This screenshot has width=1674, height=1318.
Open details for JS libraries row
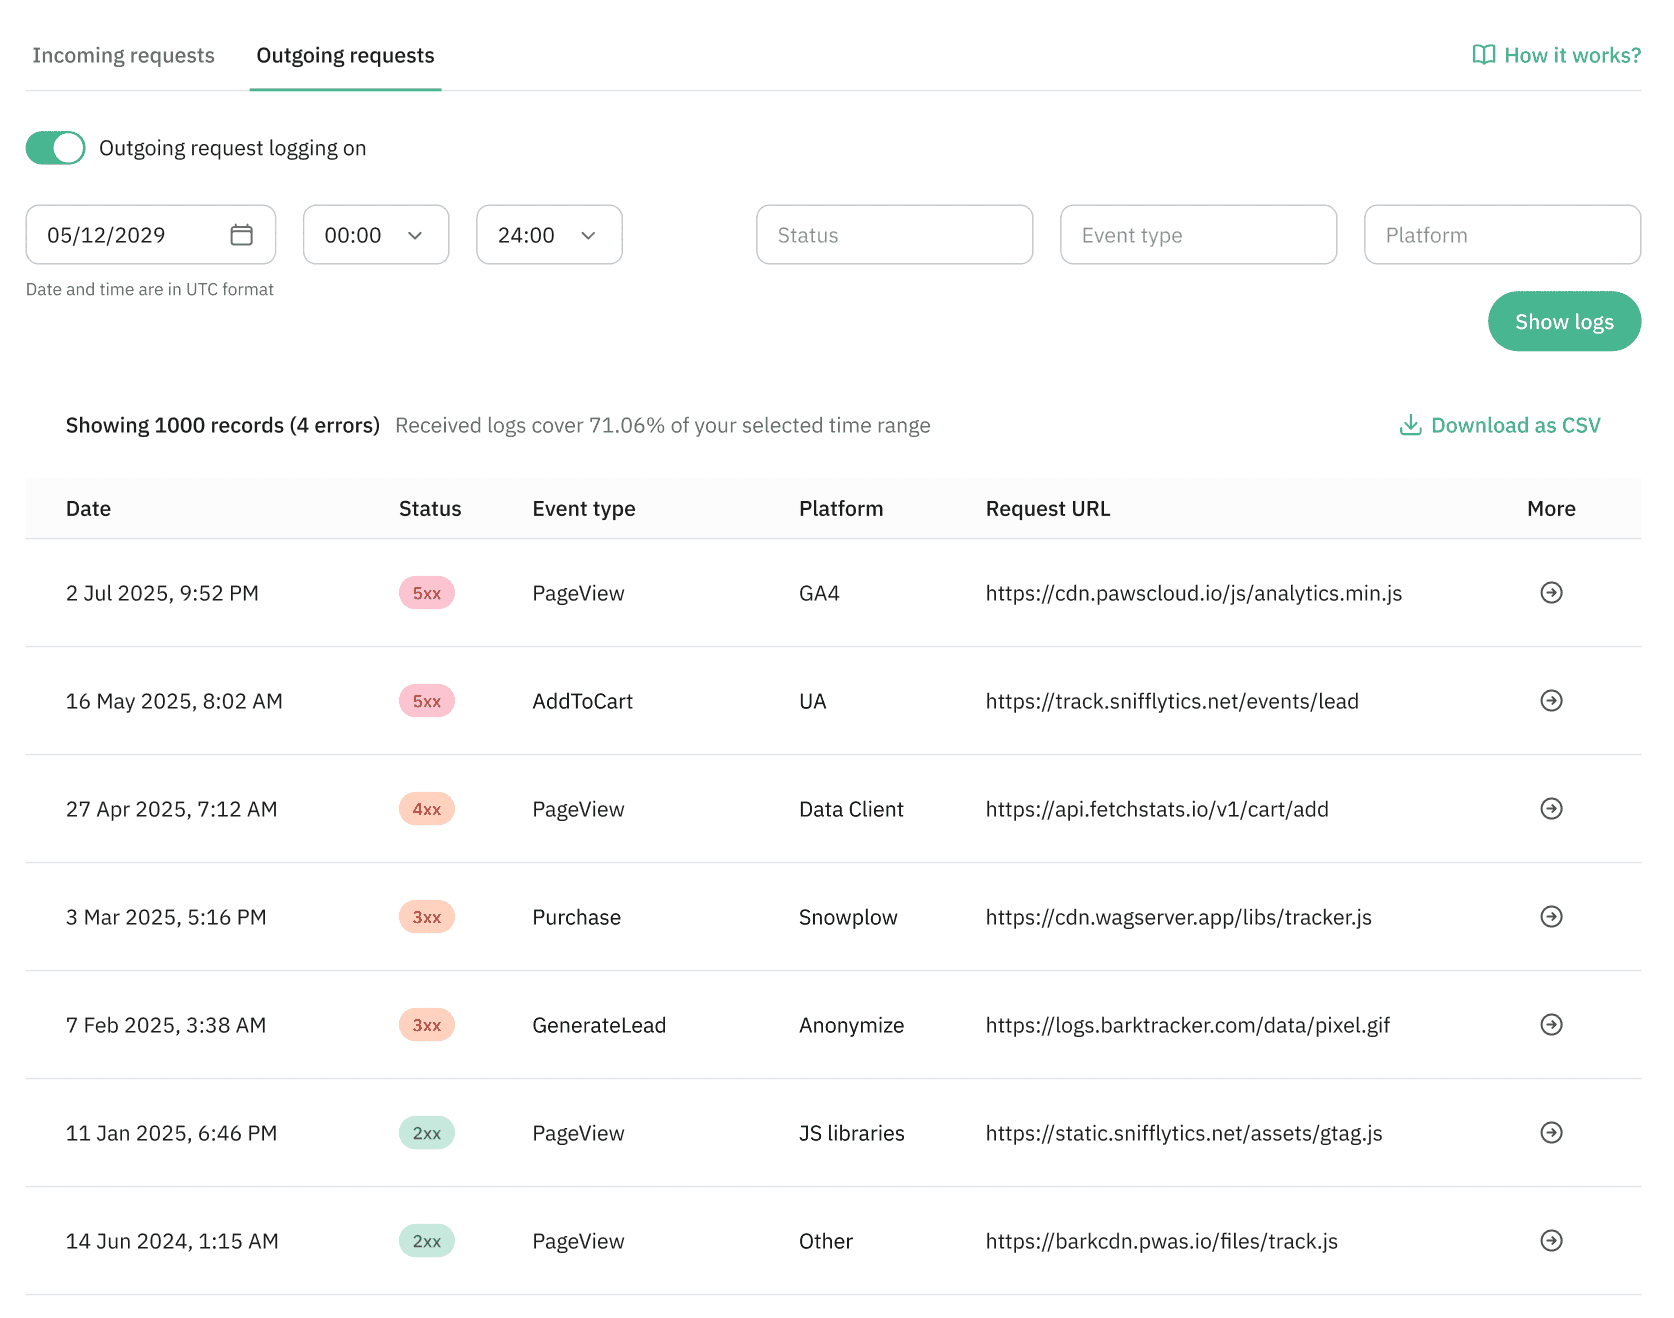(1551, 1133)
